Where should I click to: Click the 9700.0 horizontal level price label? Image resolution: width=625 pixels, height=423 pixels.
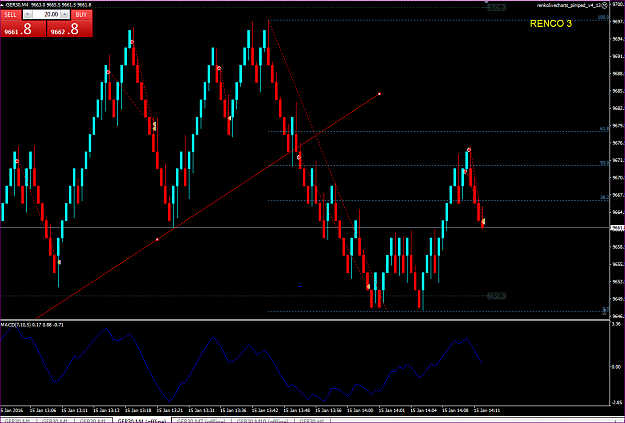pos(496,7)
